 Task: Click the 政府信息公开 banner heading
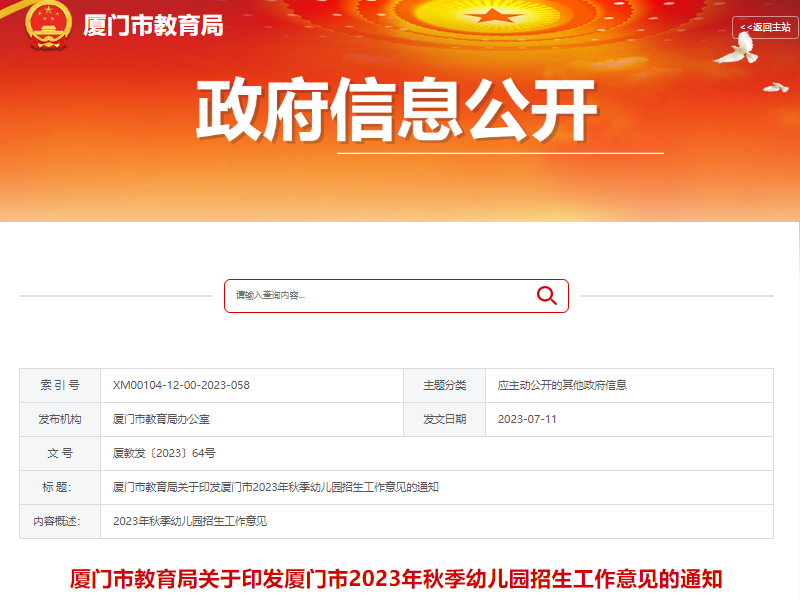[x=396, y=110]
